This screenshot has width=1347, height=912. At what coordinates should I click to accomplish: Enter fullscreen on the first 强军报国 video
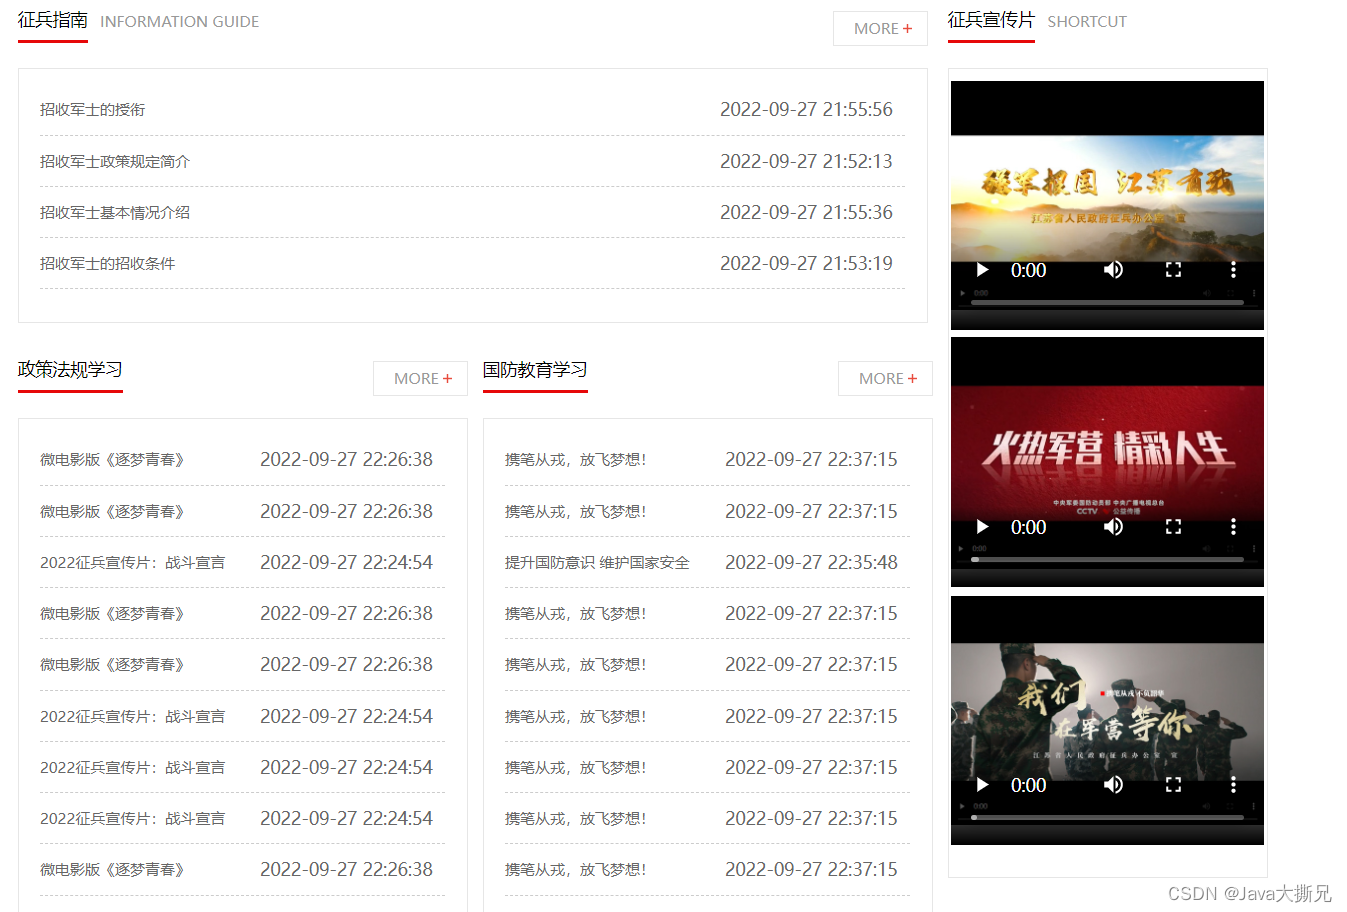pos(1174,270)
